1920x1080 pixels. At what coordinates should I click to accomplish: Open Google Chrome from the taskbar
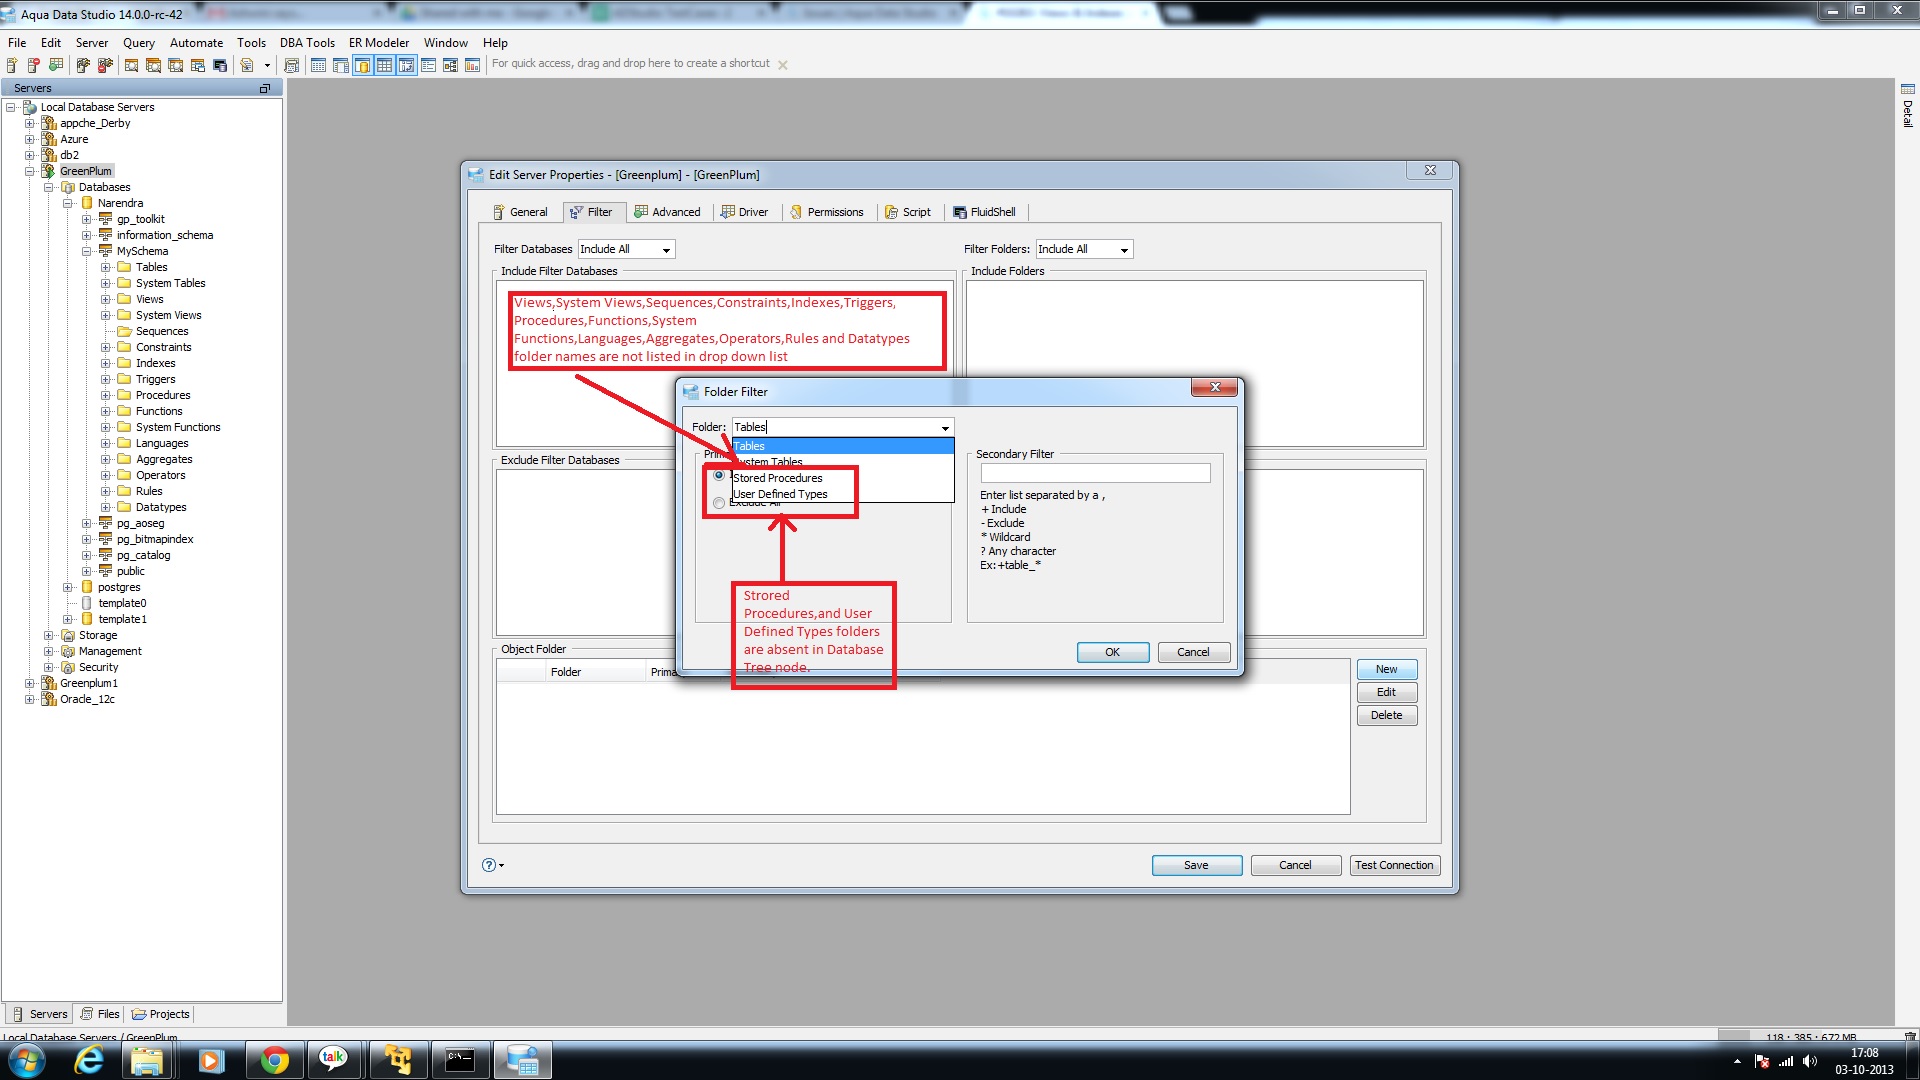point(273,1060)
